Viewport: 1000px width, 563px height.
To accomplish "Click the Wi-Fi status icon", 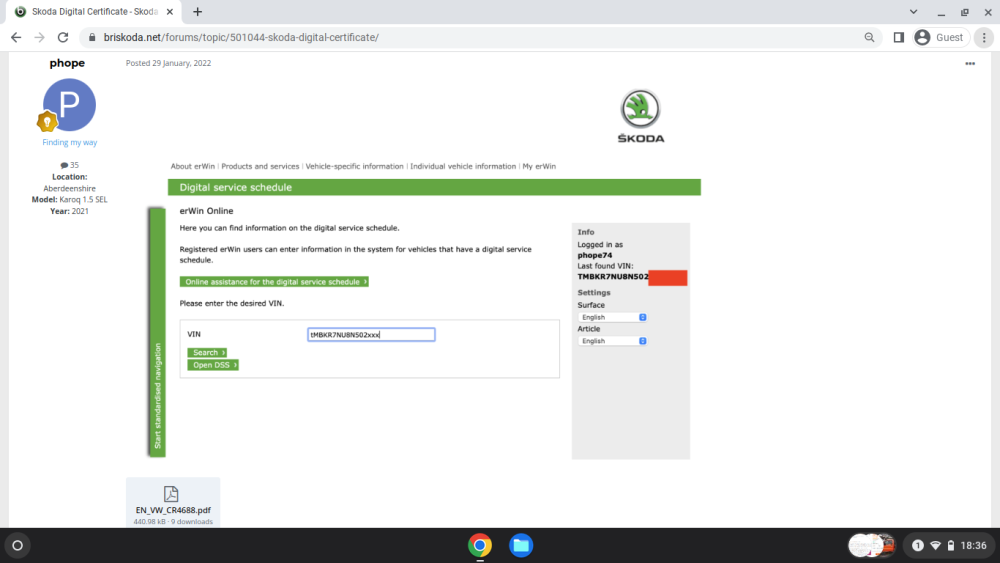I will (936, 546).
